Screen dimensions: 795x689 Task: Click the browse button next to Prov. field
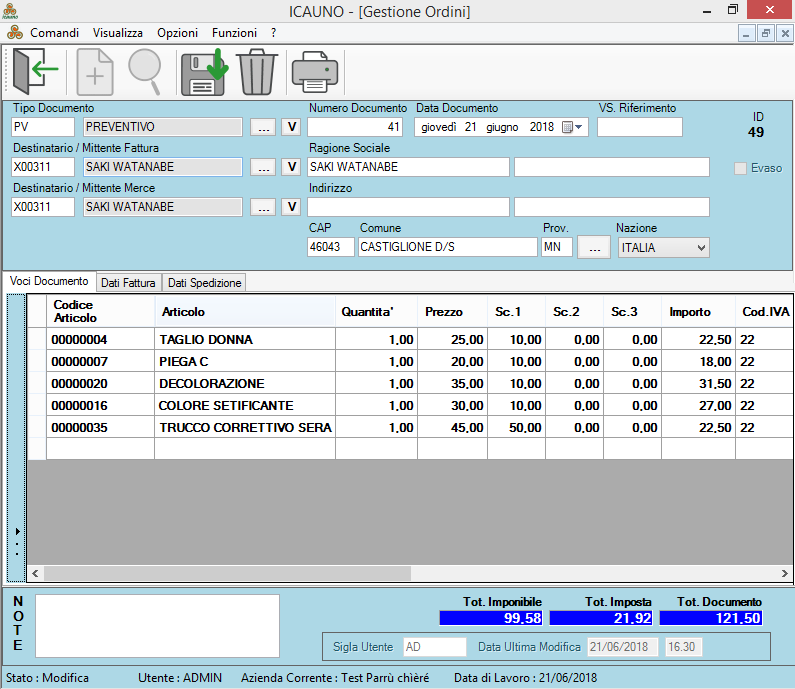(594, 247)
